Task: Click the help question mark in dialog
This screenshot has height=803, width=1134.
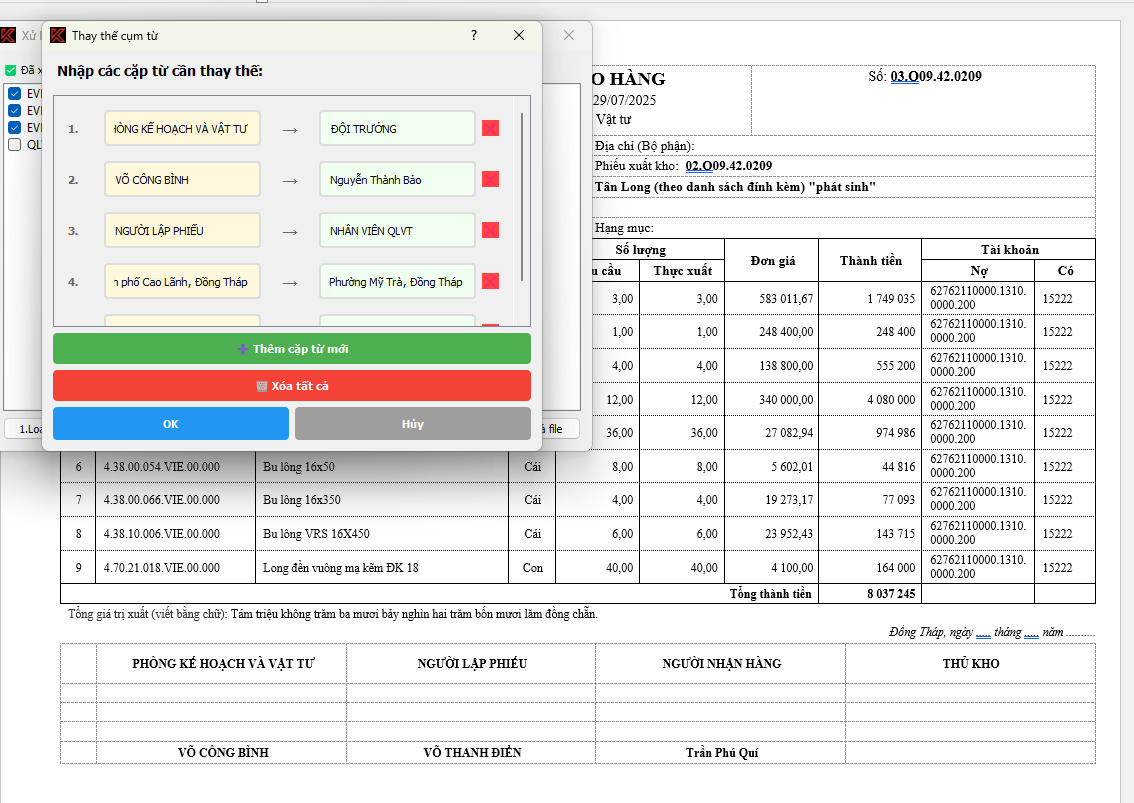Action: coord(474,35)
